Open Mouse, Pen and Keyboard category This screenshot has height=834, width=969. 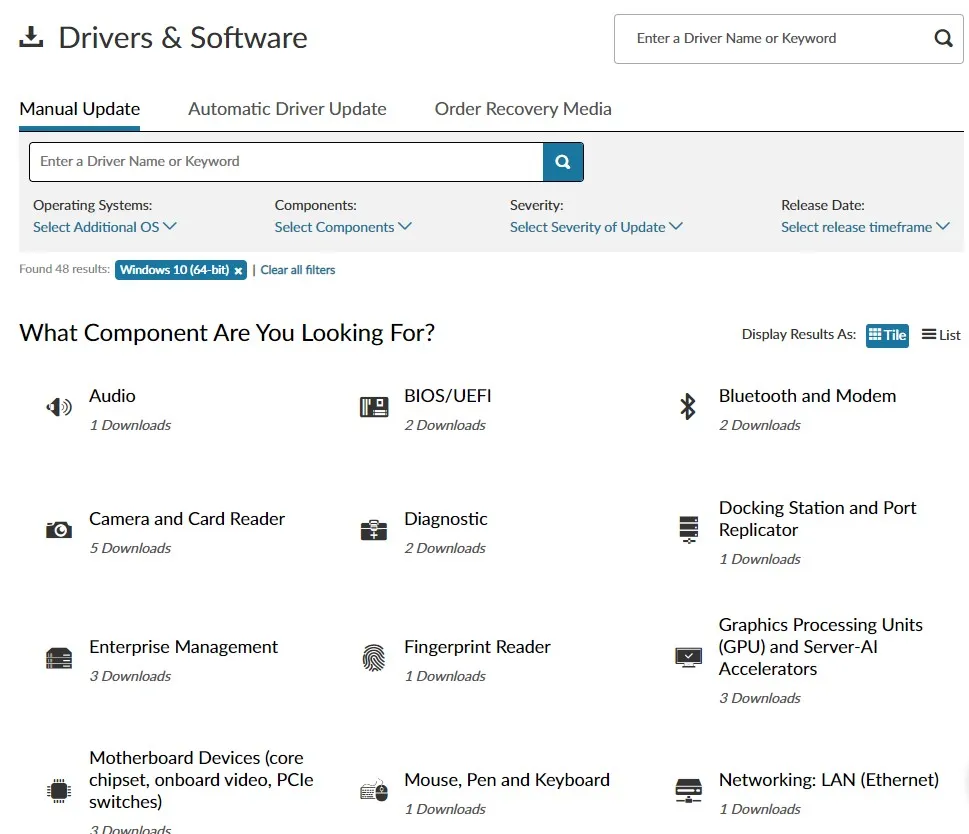tap(507, 780)
